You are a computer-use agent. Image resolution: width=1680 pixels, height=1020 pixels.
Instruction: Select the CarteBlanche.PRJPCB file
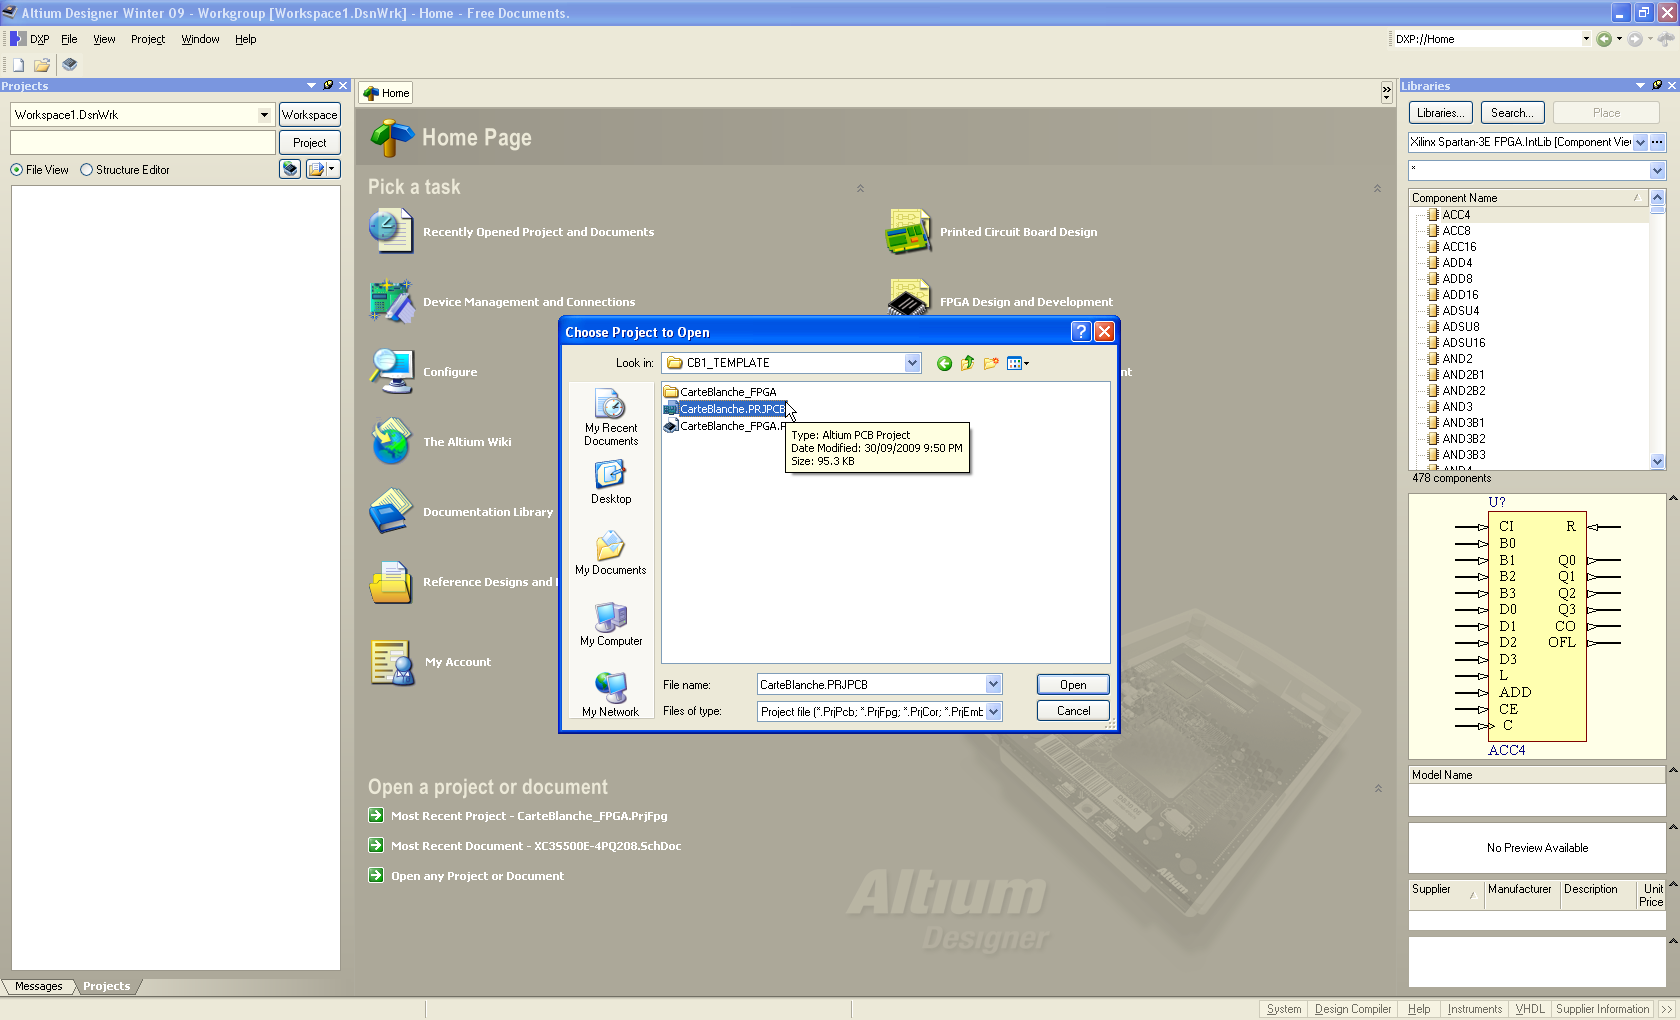[725, 409]
